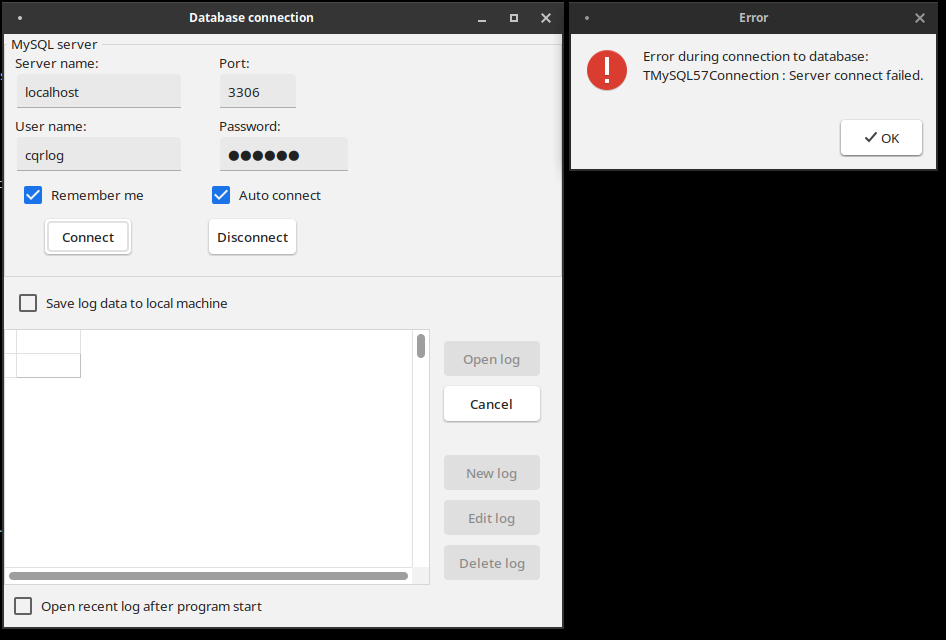Click the Database connection title bar text
Screen dimensions: 946x640
[x=252, y=17]
